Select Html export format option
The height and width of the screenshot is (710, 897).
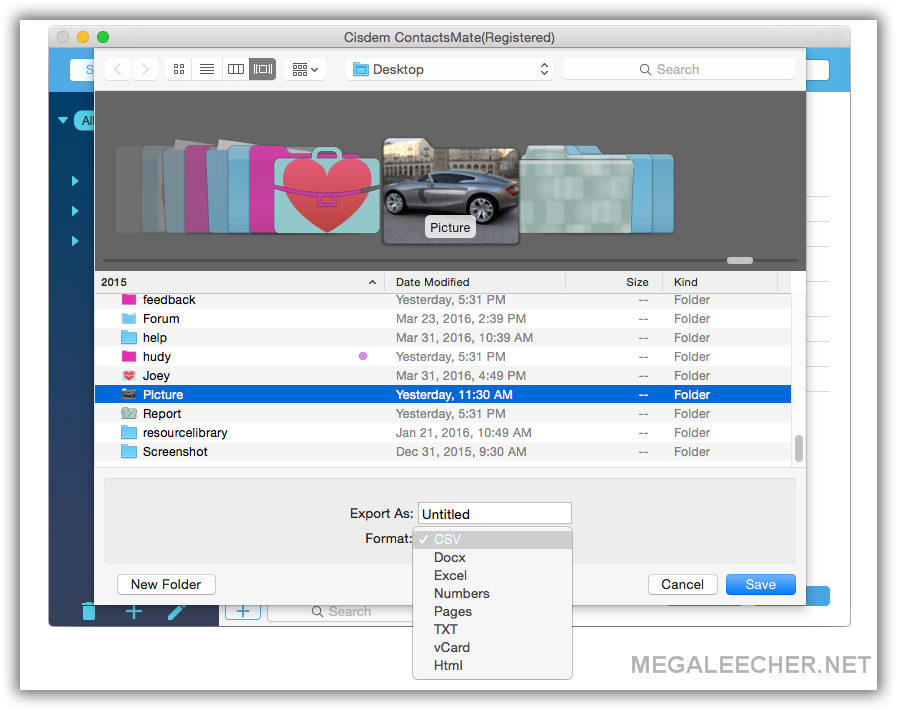click(x=448, y=665)
